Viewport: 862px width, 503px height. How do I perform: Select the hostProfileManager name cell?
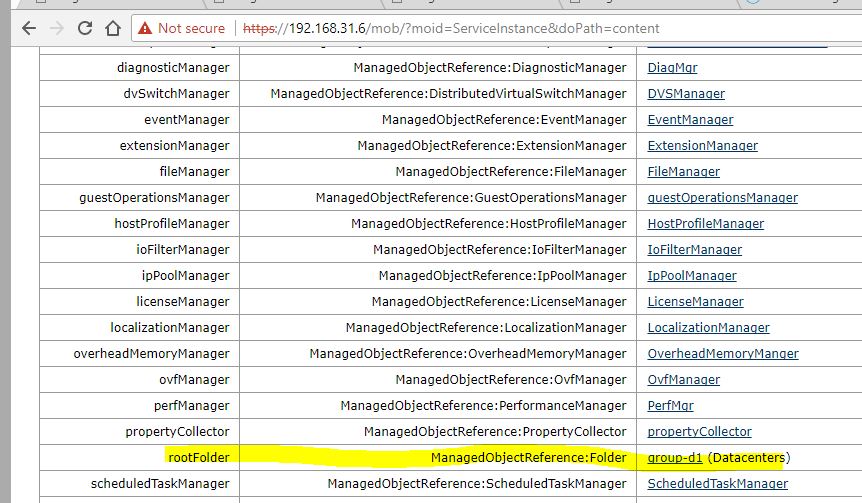140,224
